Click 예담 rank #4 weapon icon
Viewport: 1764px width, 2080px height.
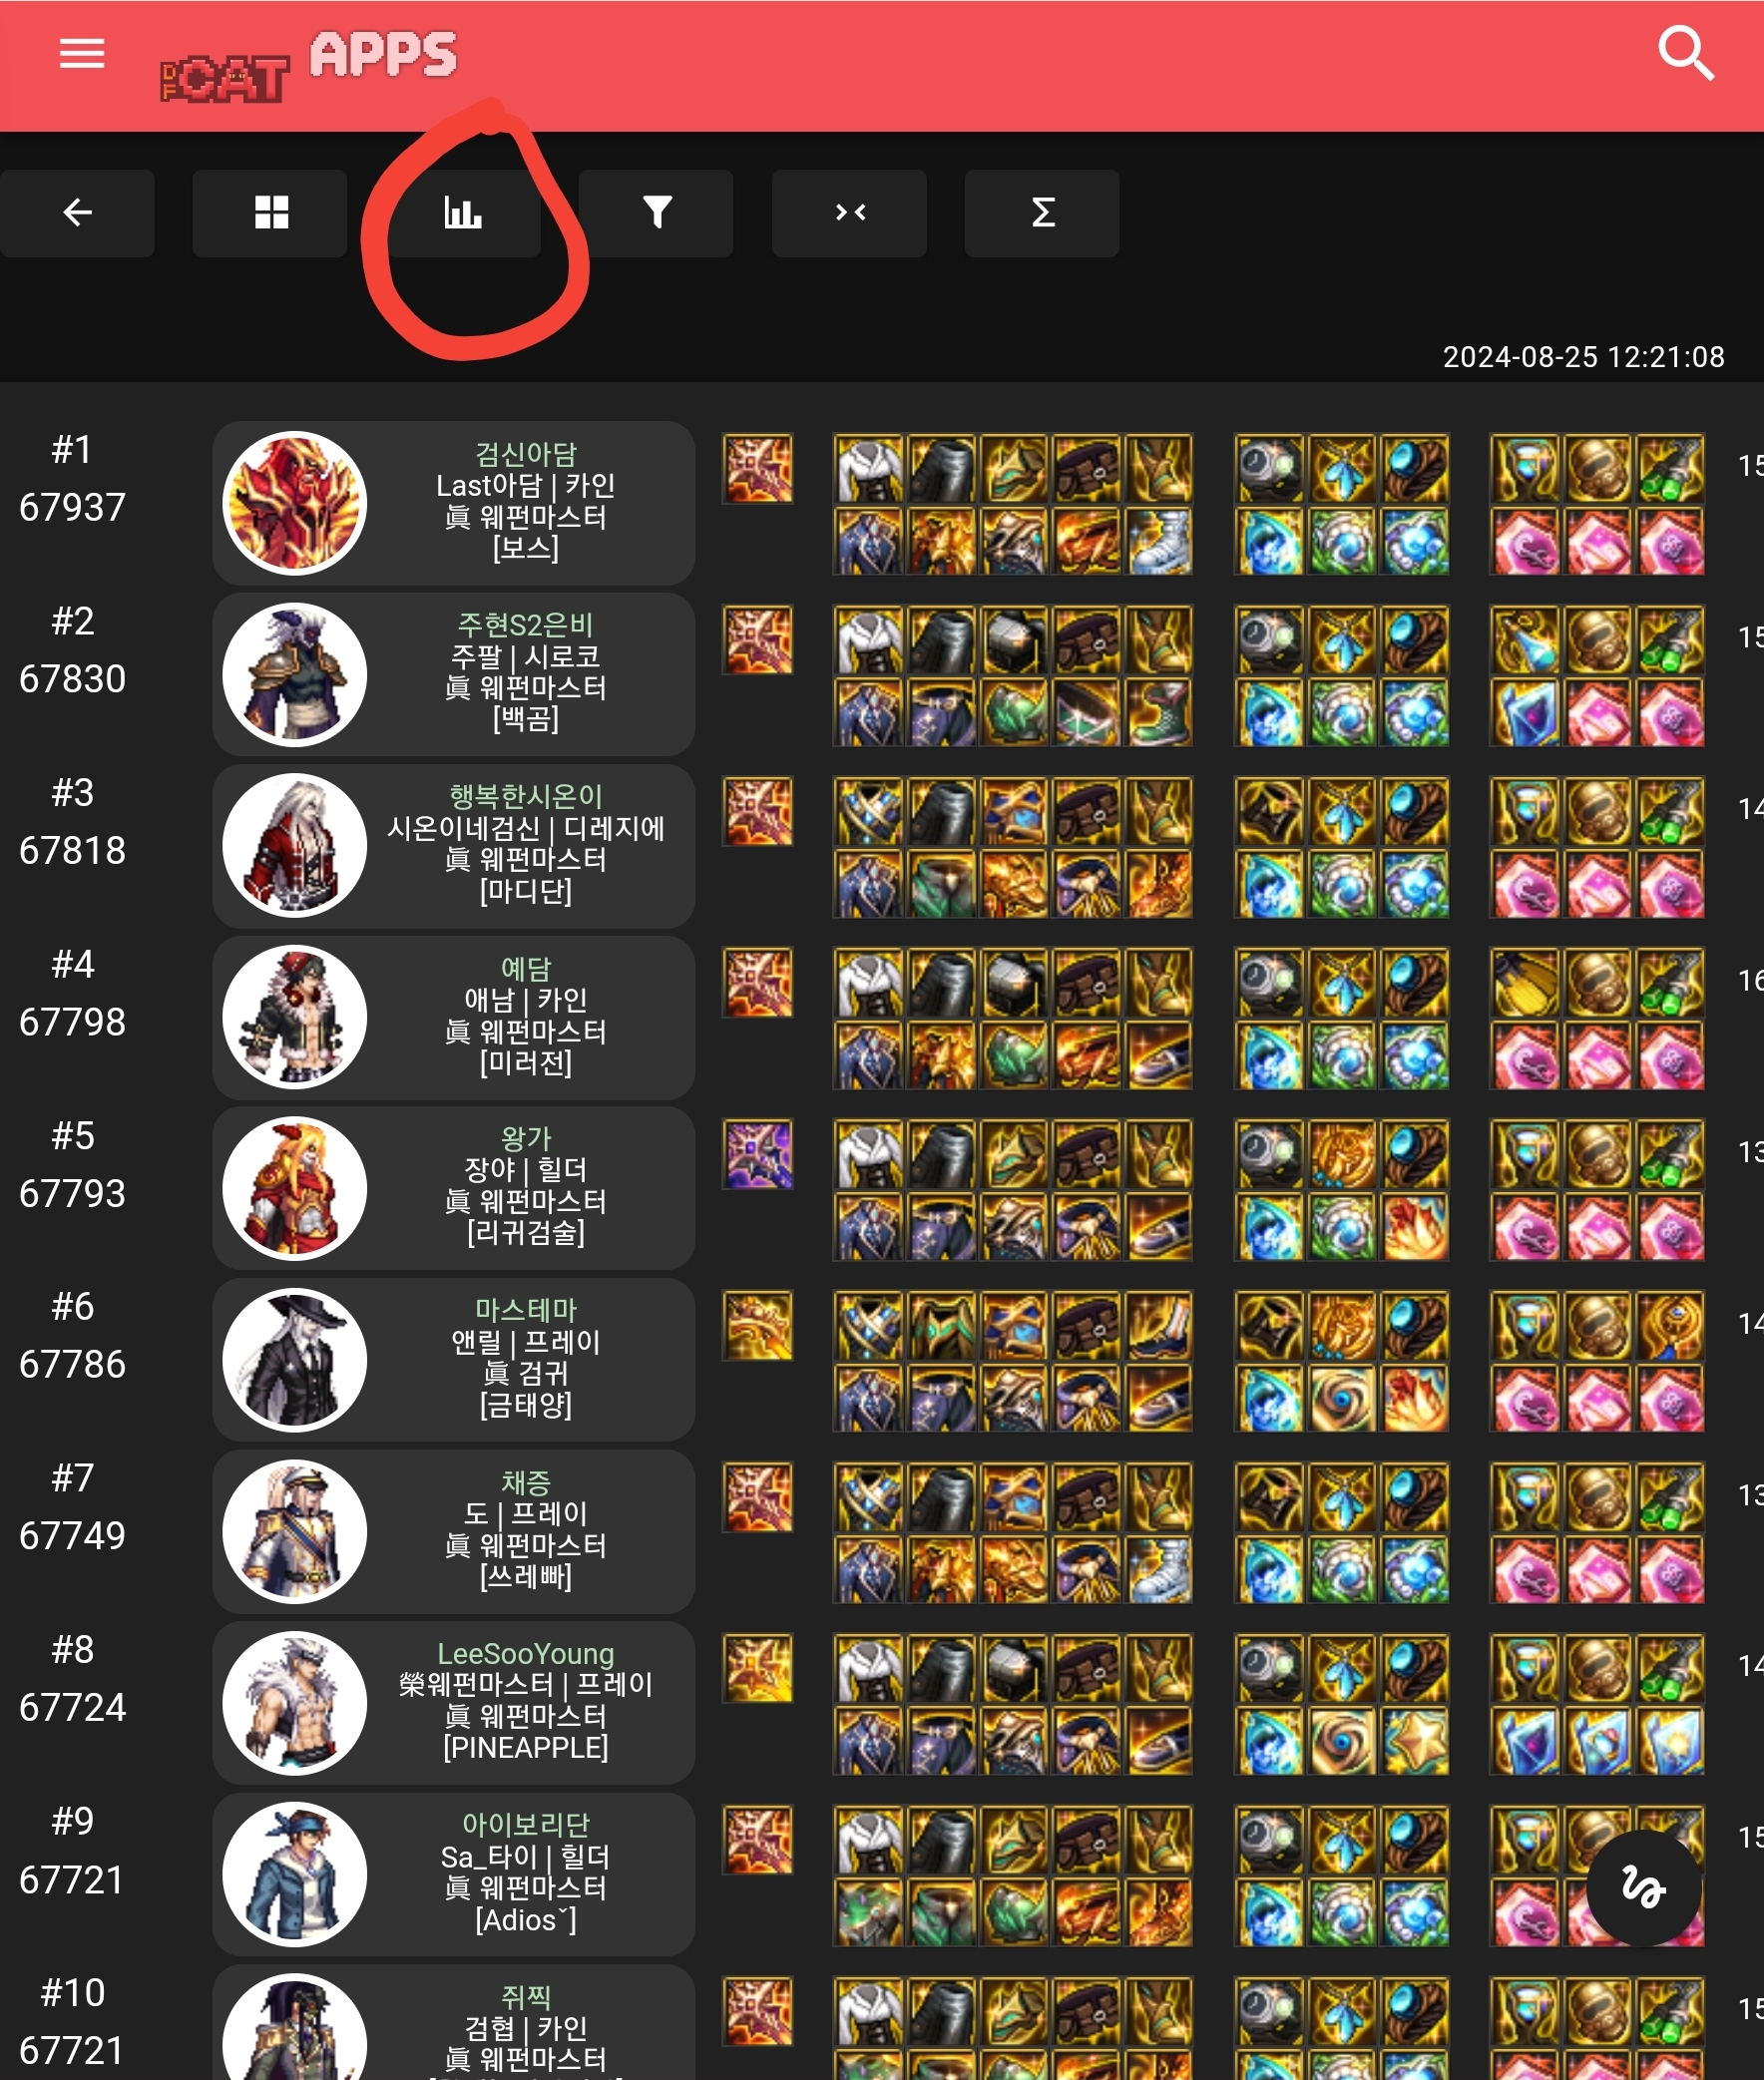(758, 982)
